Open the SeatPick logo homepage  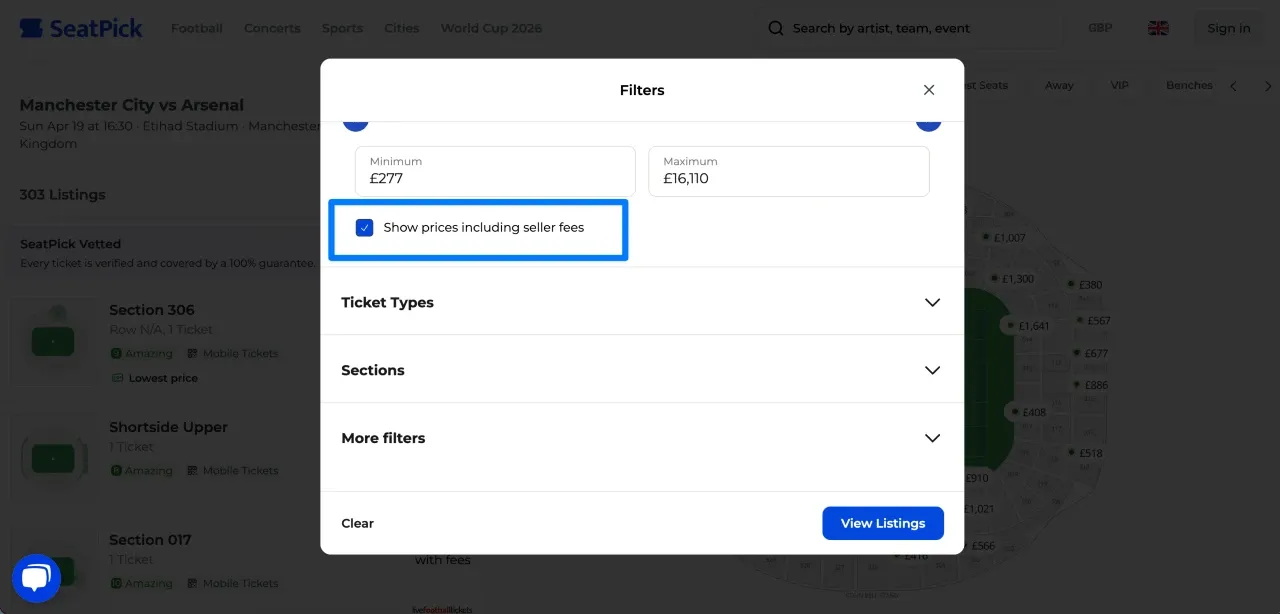(80, 27)
